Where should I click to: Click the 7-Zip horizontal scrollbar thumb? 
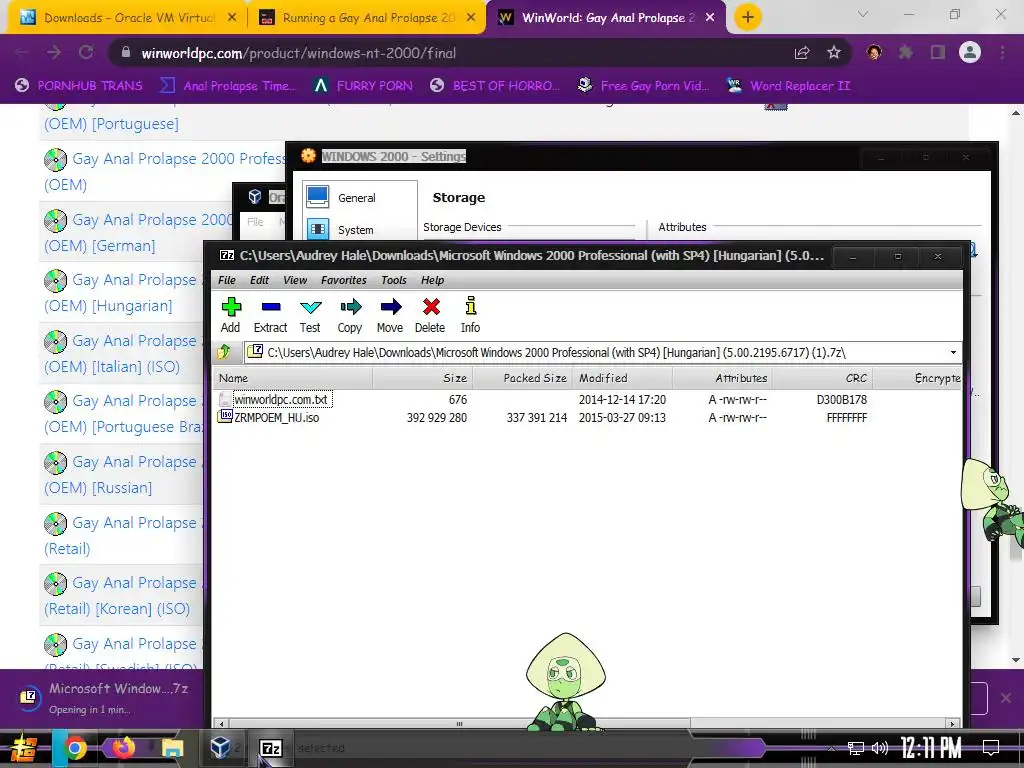pos(459,724)
